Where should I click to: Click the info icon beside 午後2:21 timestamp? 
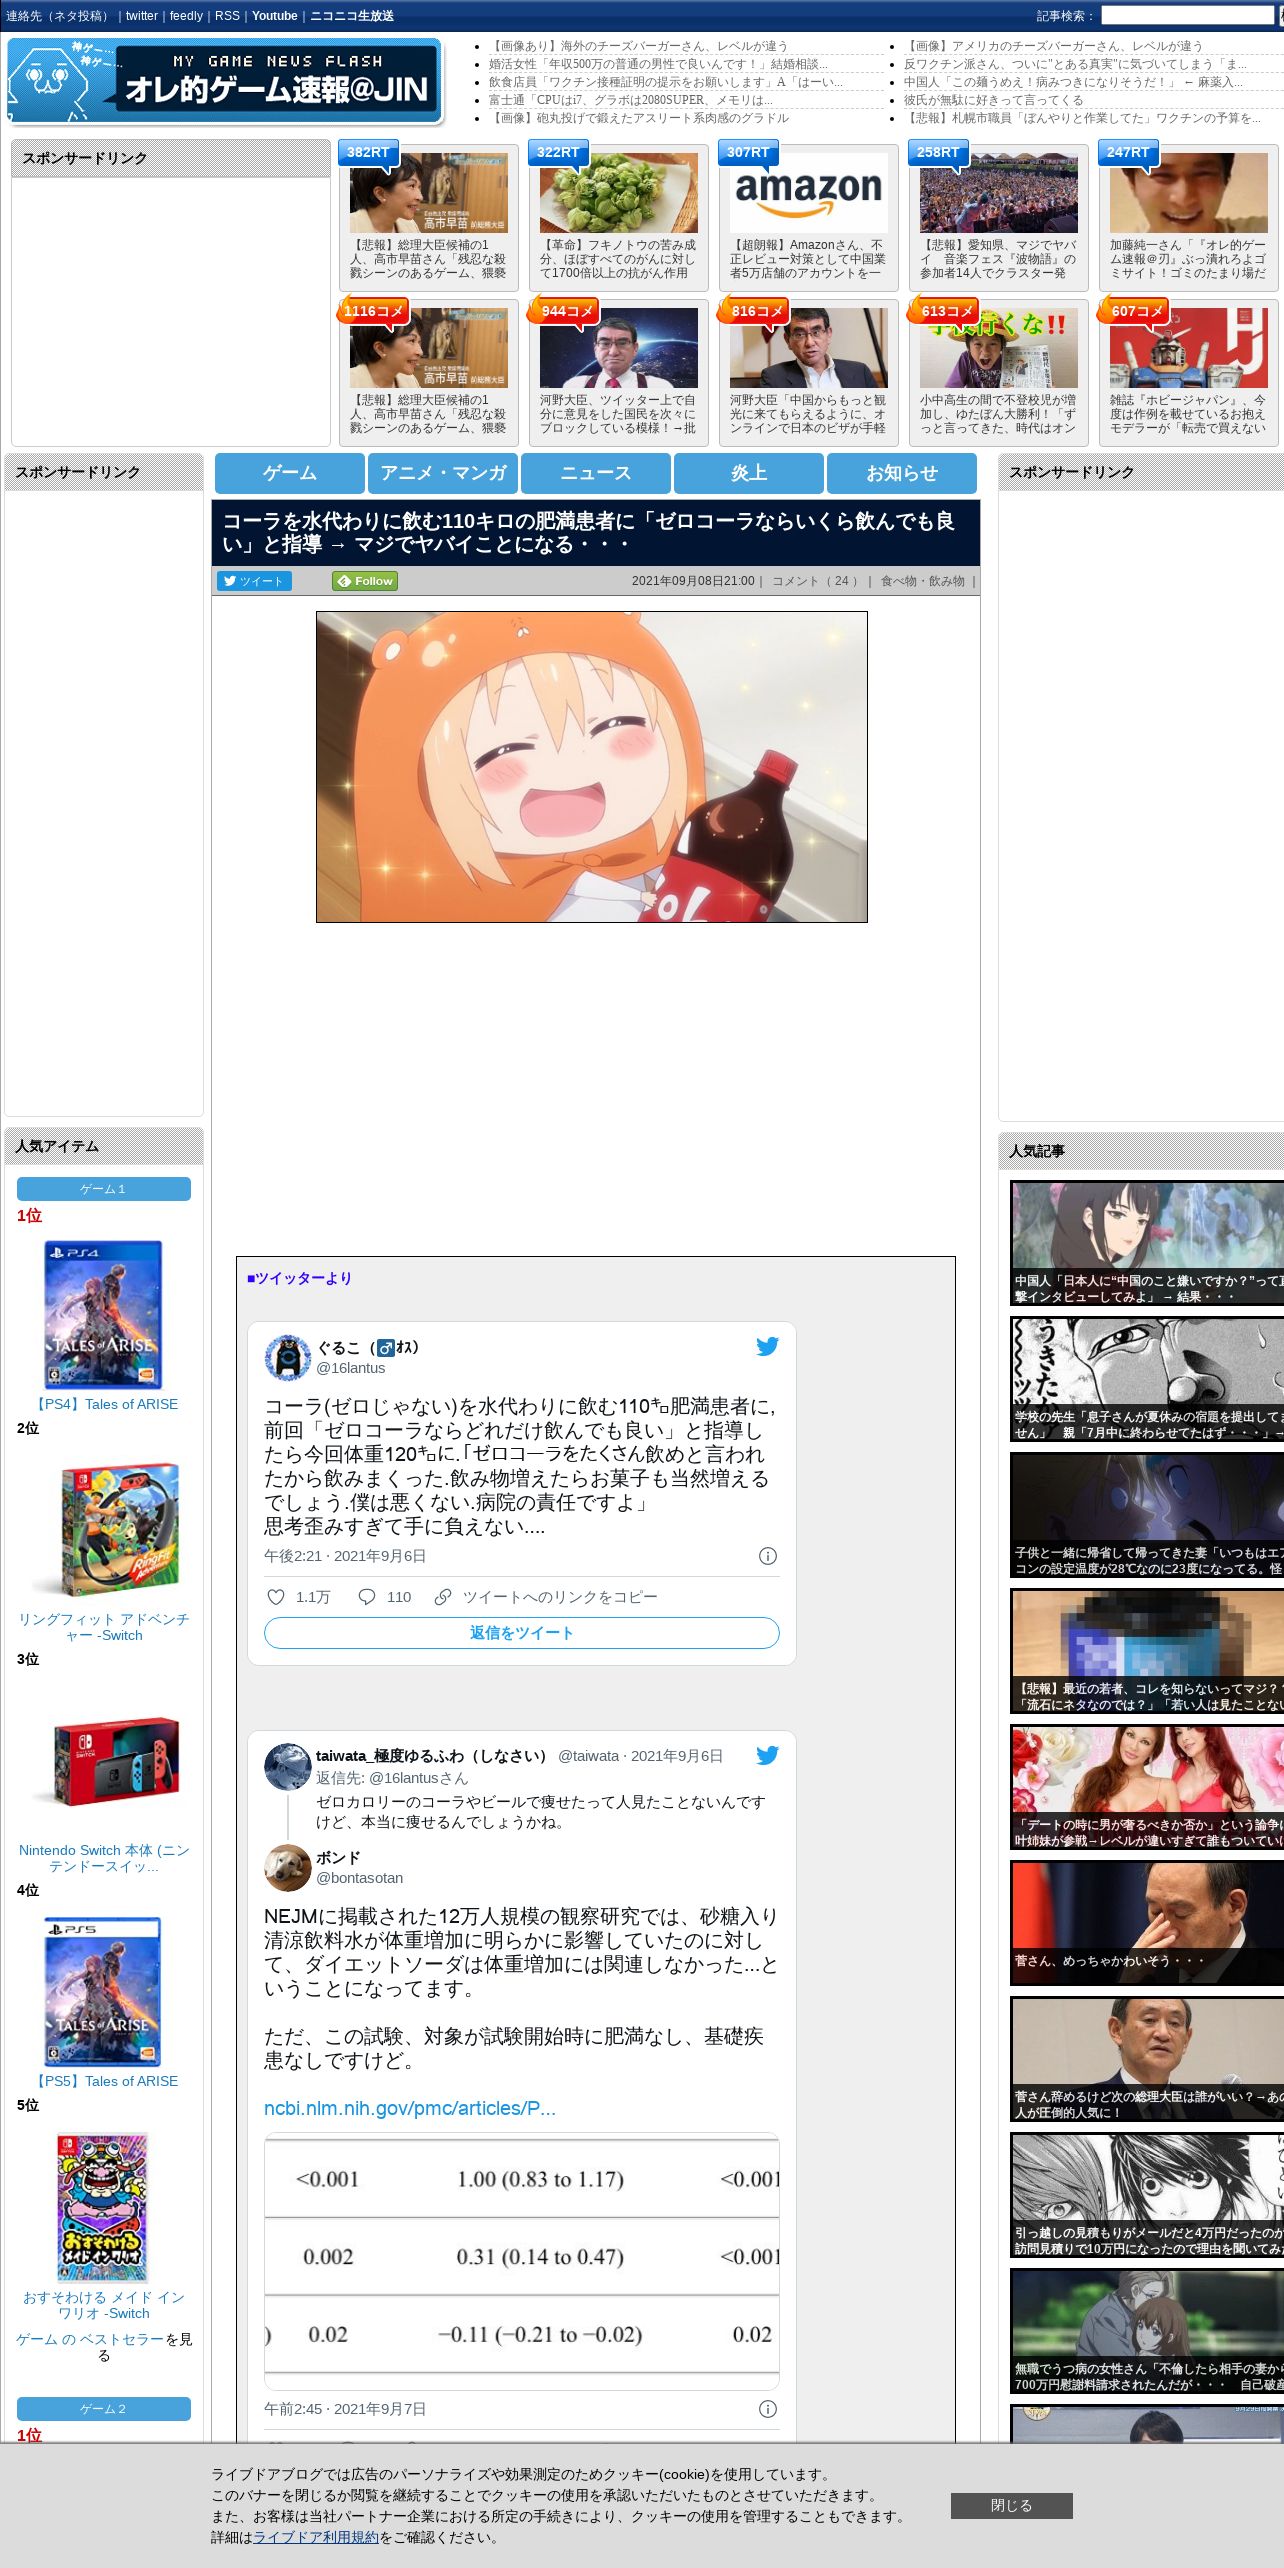[768, 1556]
